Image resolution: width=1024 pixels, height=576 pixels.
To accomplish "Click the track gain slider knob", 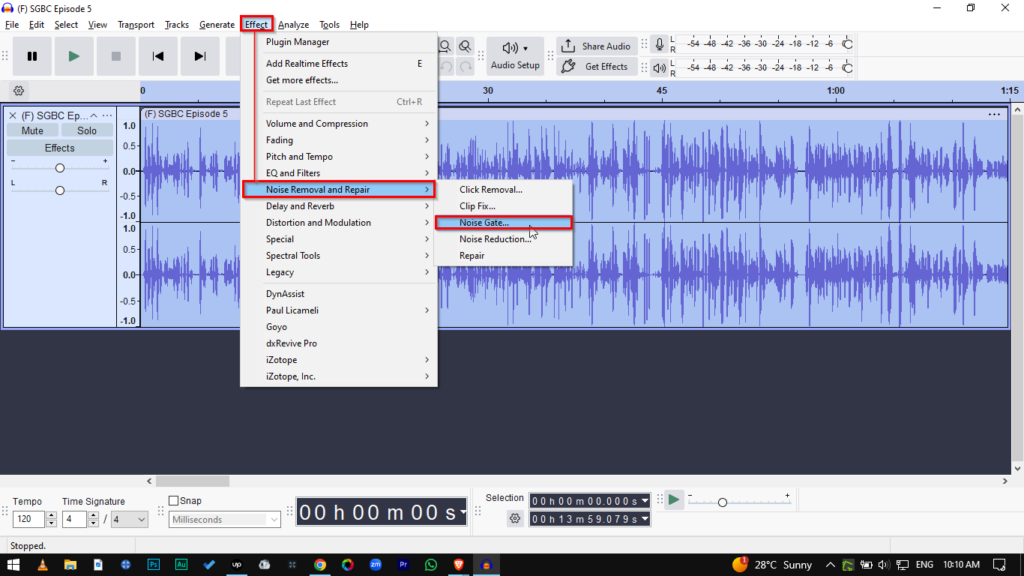I will click(59, 168).
